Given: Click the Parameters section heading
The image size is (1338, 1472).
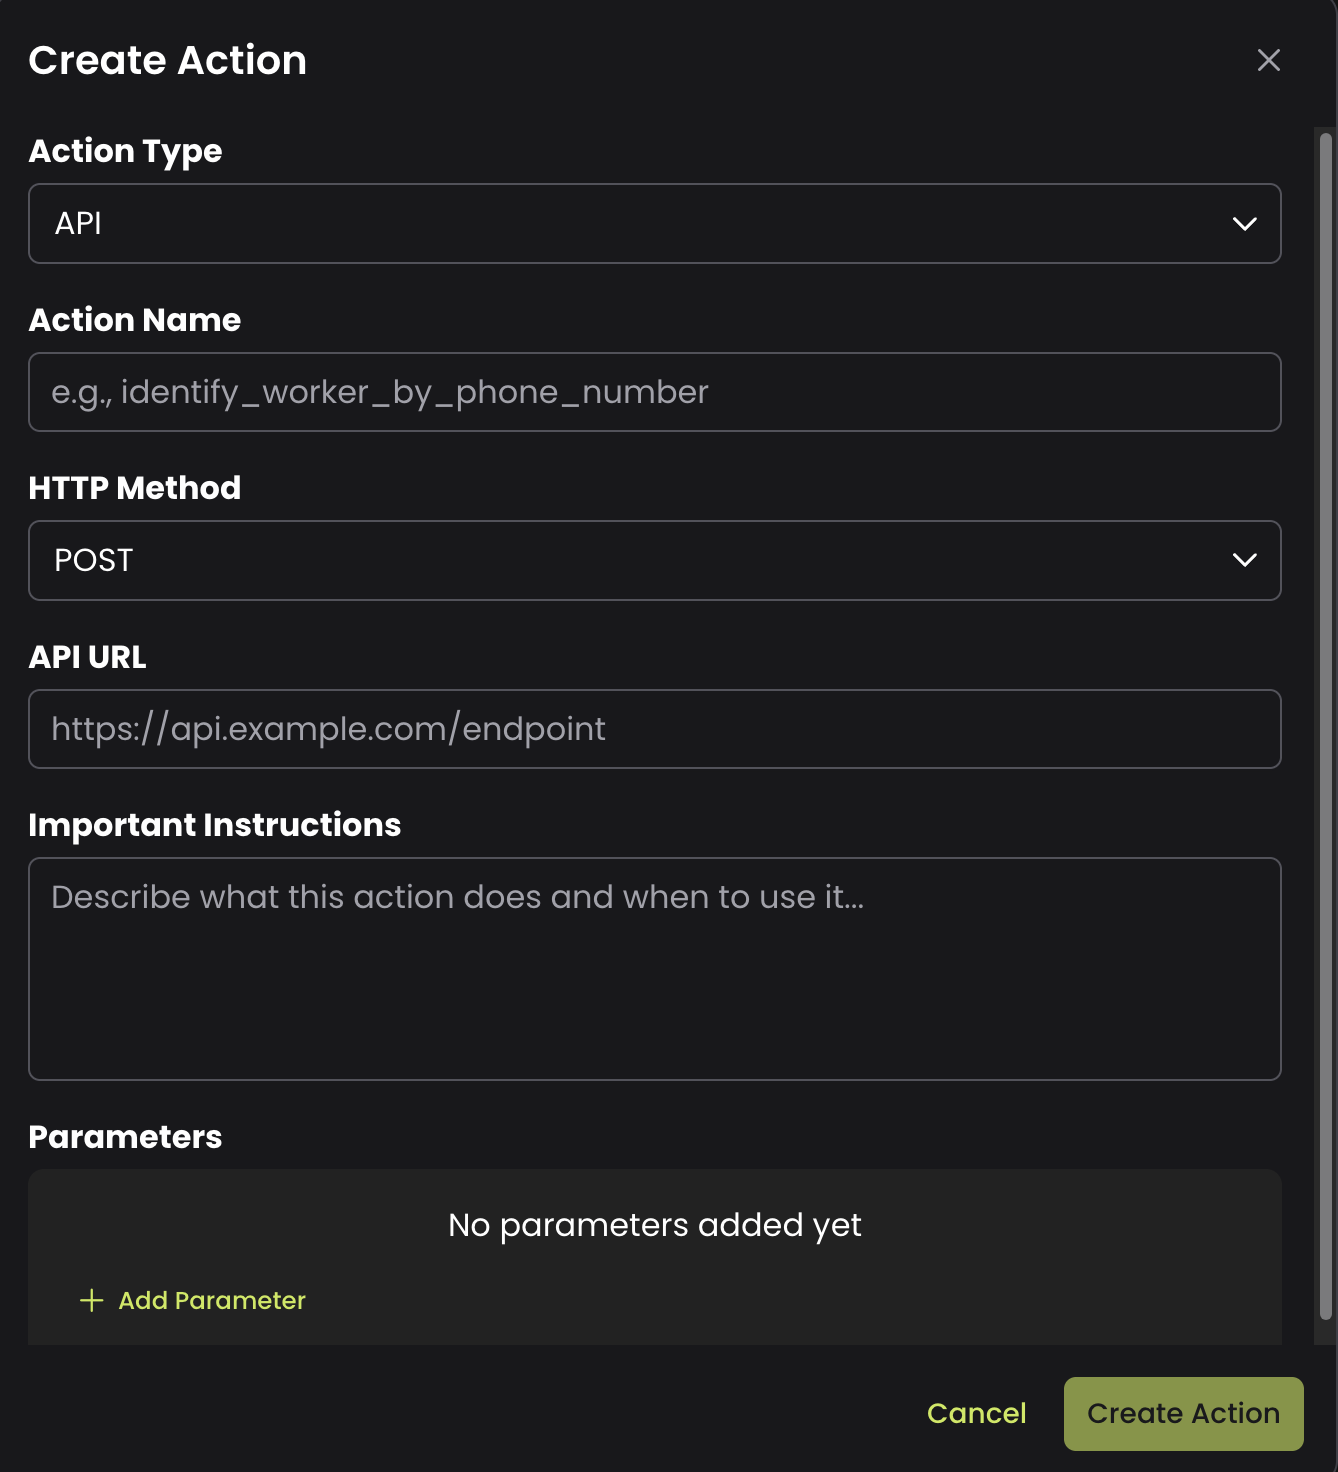Looking at the screenshot, I should tap(126, 1137).
